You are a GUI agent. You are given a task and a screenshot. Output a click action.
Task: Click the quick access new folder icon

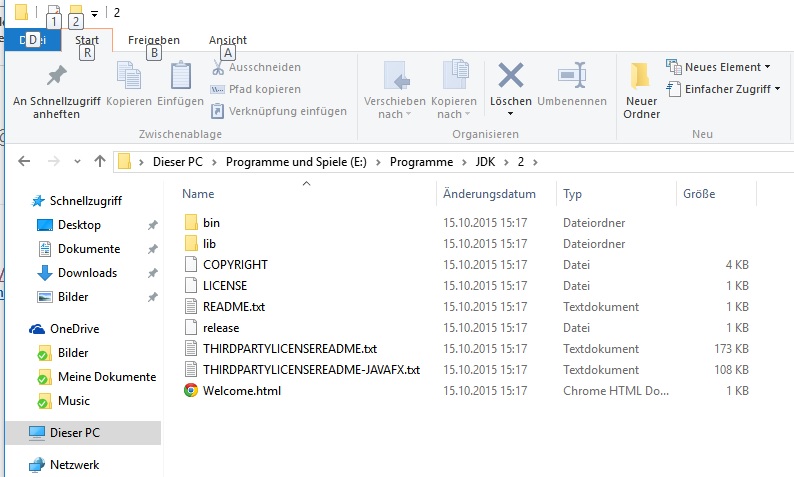click(x=76, y=12)
